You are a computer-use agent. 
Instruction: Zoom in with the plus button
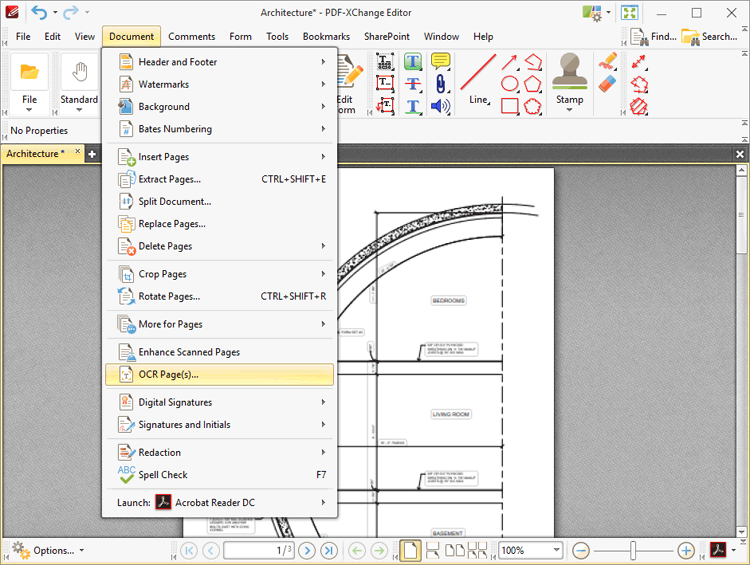coord(686,551)
